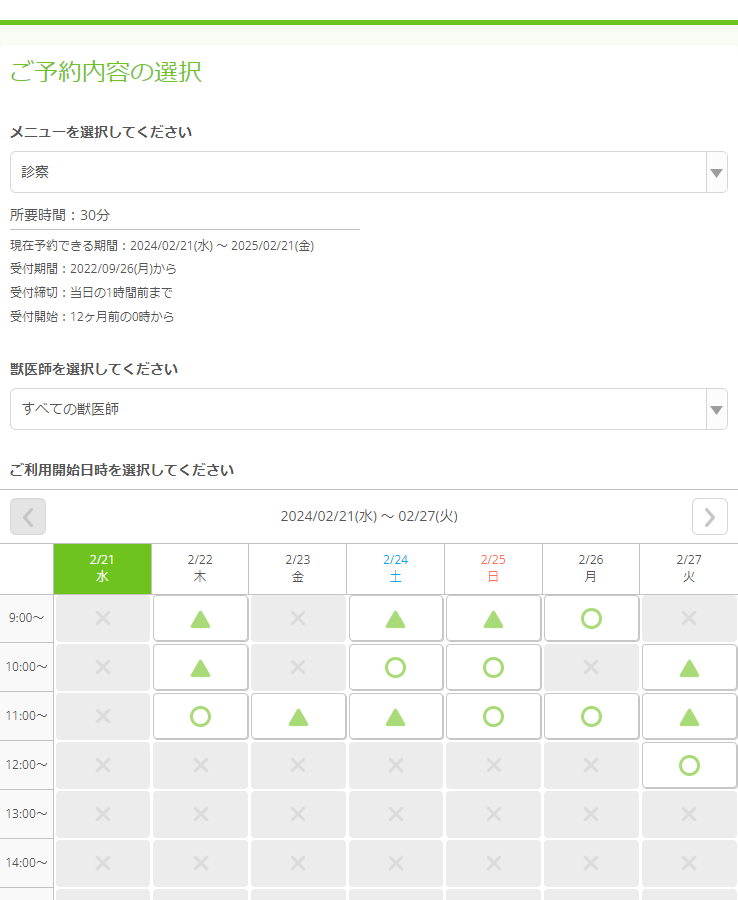
Task: Book the circle slot on 2/22 at 11:00
Action: (200, 716)
